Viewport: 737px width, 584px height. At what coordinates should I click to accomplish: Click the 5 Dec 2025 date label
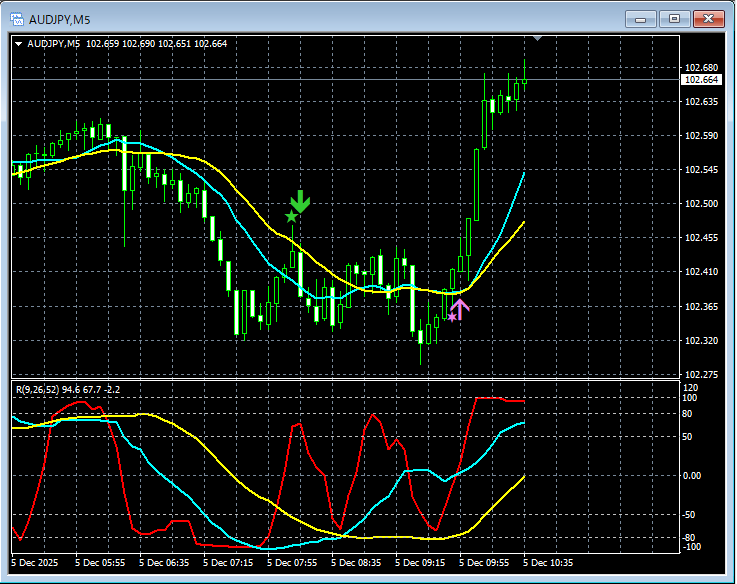click(36, 563)
